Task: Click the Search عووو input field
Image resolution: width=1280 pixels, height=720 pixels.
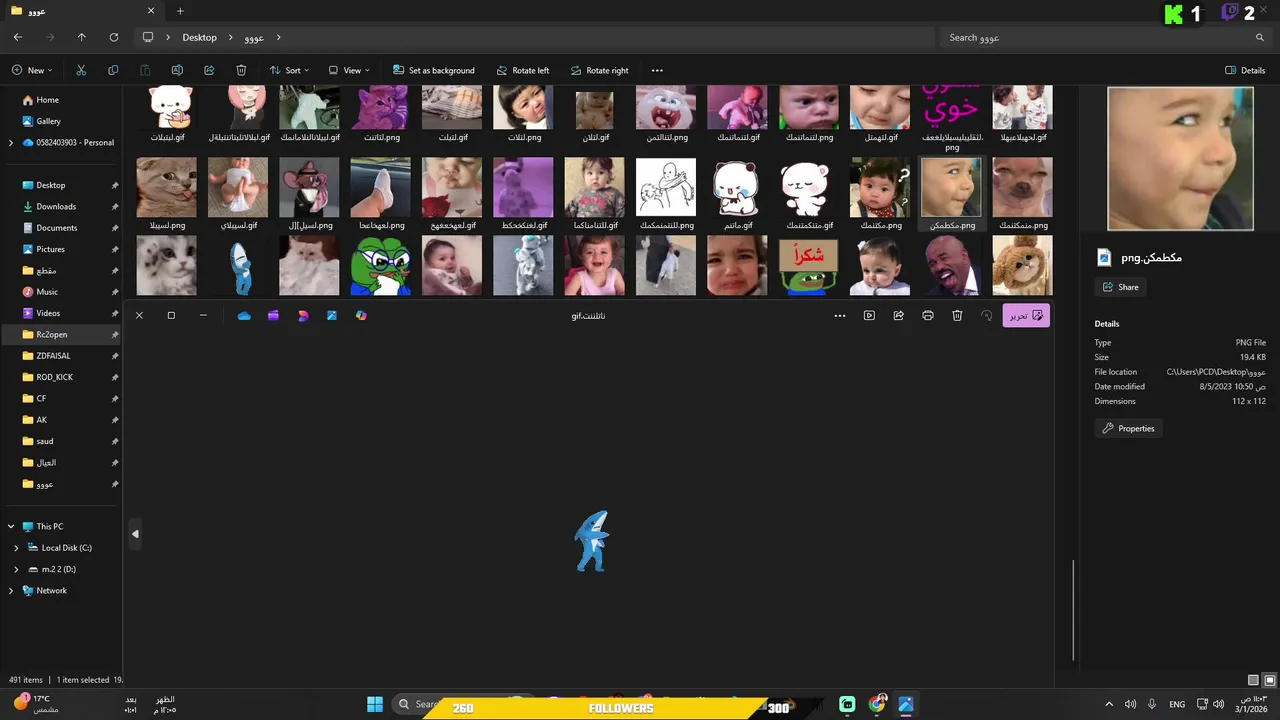Action: 1104,37
